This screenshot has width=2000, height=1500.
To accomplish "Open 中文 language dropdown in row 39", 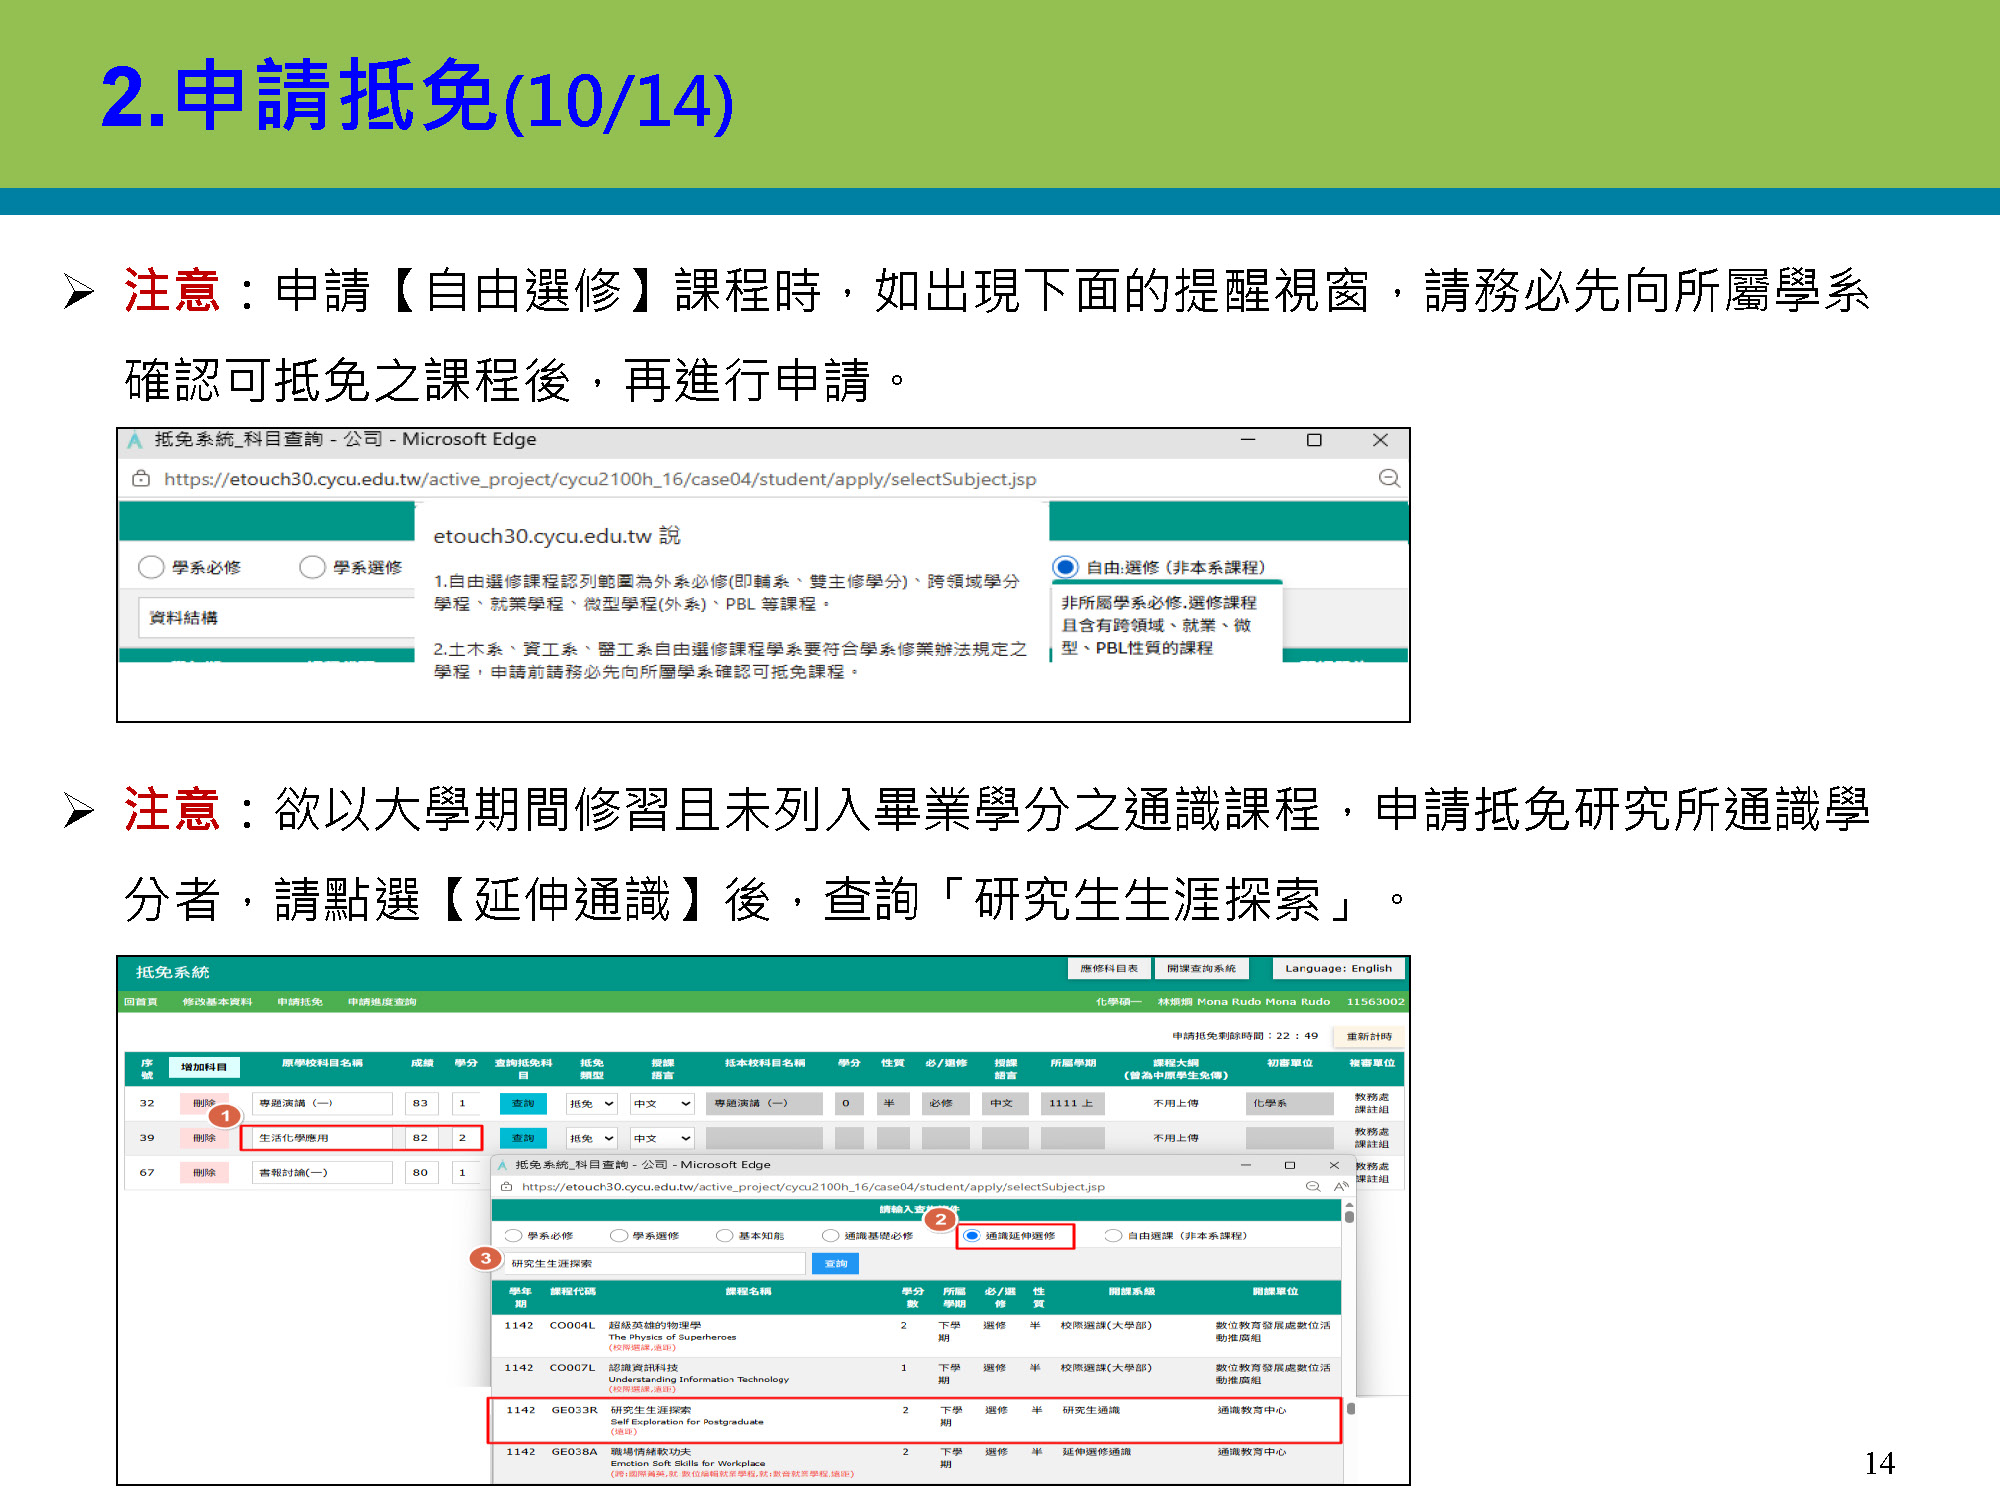I will (662, 1138).
